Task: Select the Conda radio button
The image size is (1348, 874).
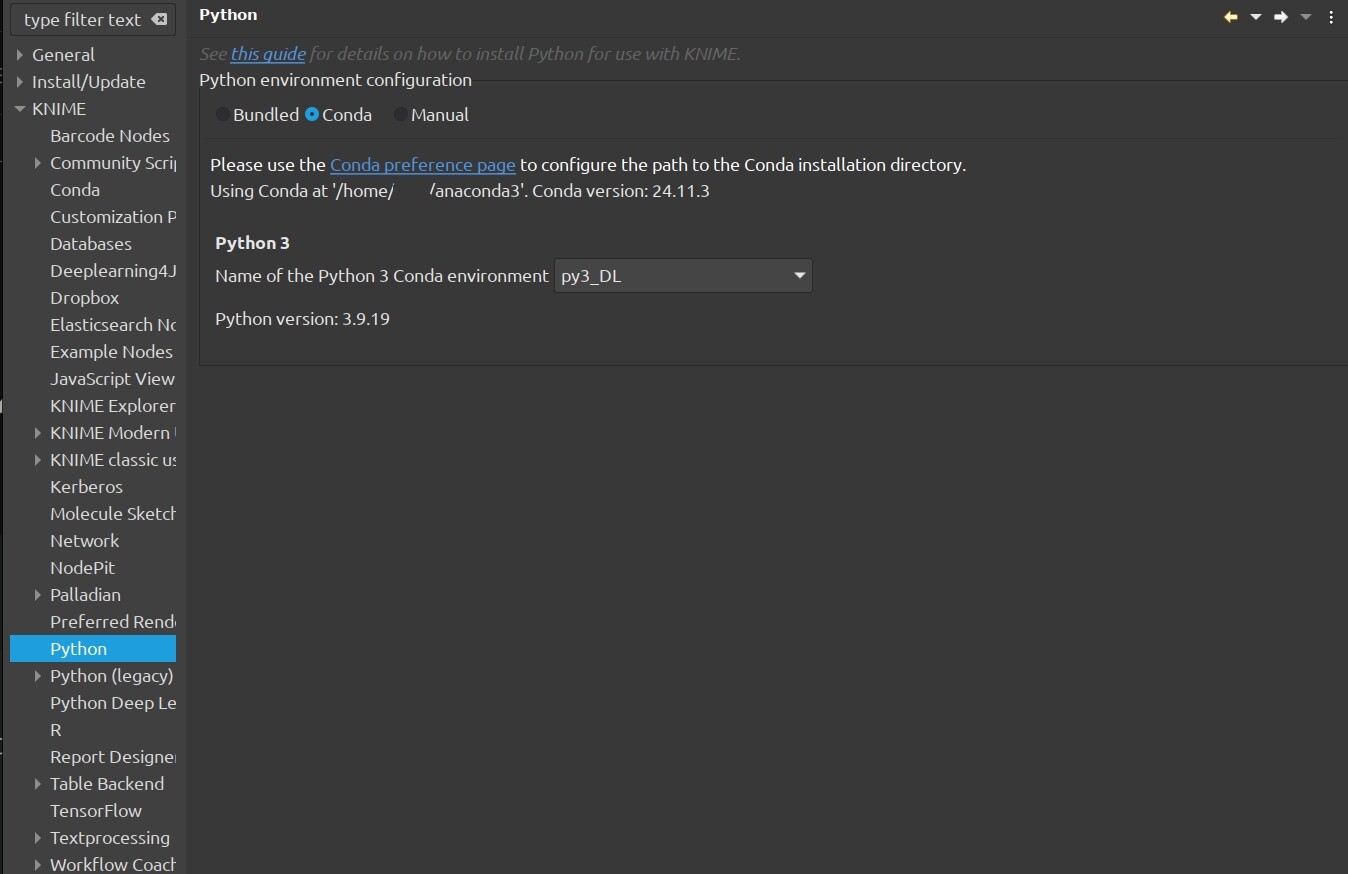Action: [x=312, y=115]
